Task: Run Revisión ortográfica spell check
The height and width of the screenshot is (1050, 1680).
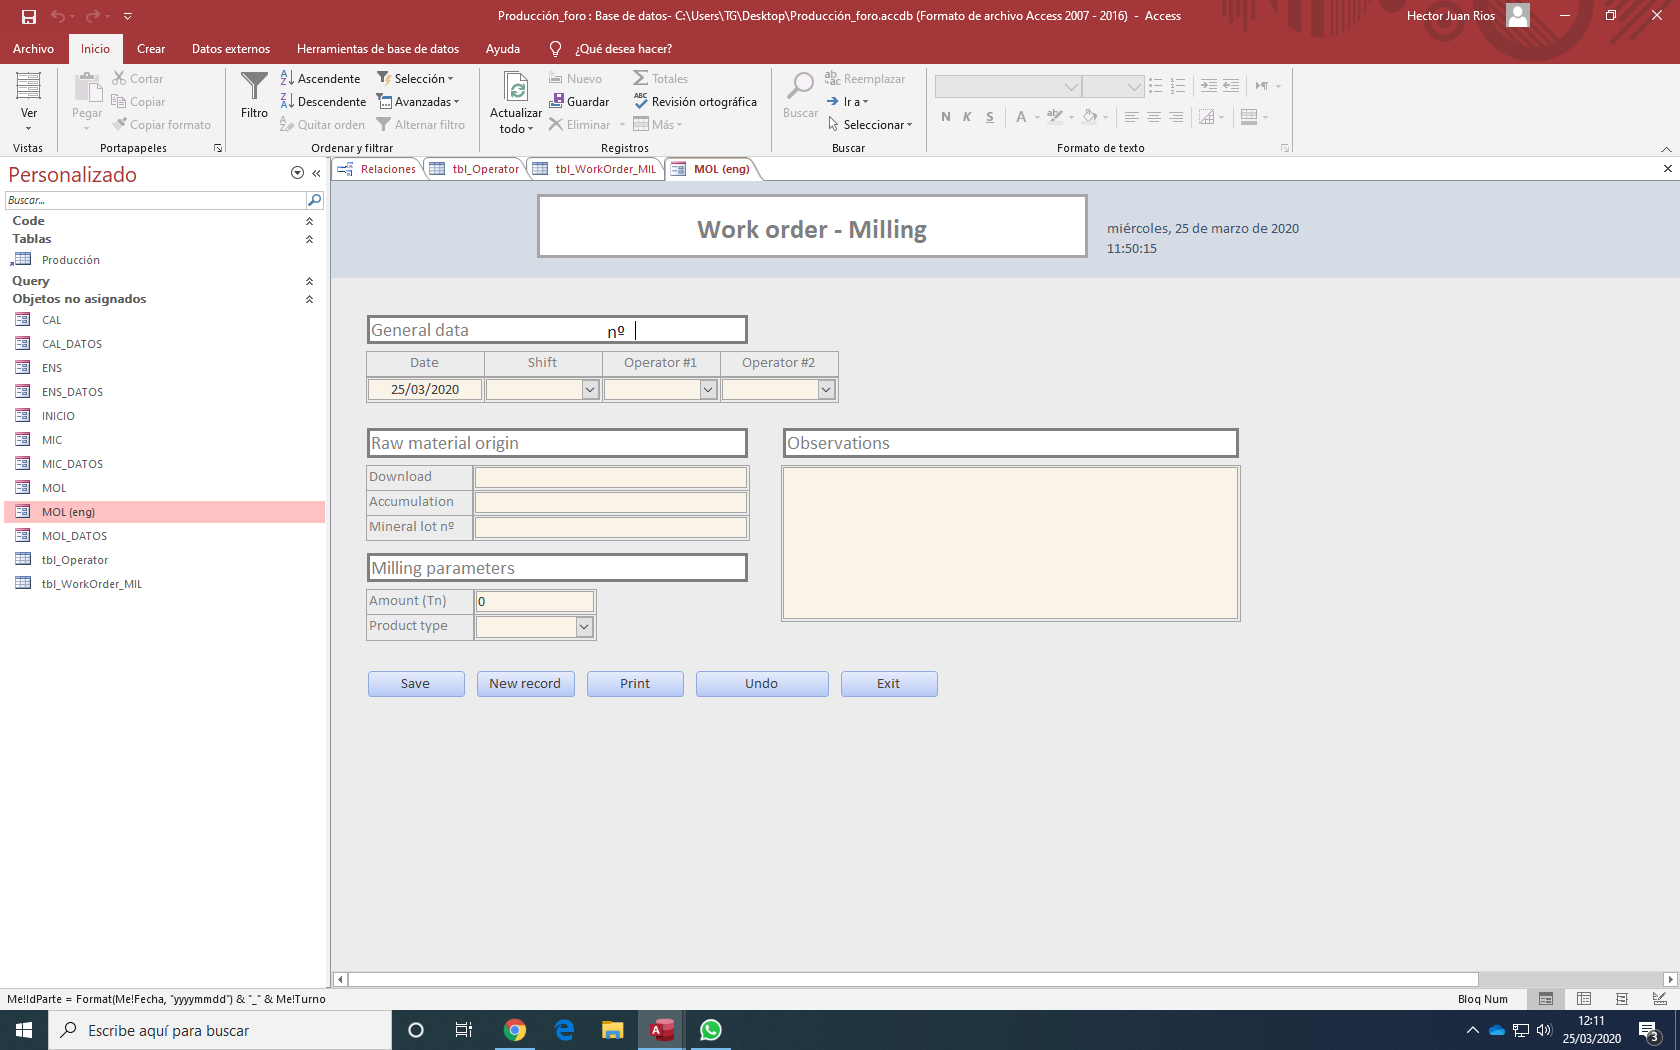Action: (695, 101)
